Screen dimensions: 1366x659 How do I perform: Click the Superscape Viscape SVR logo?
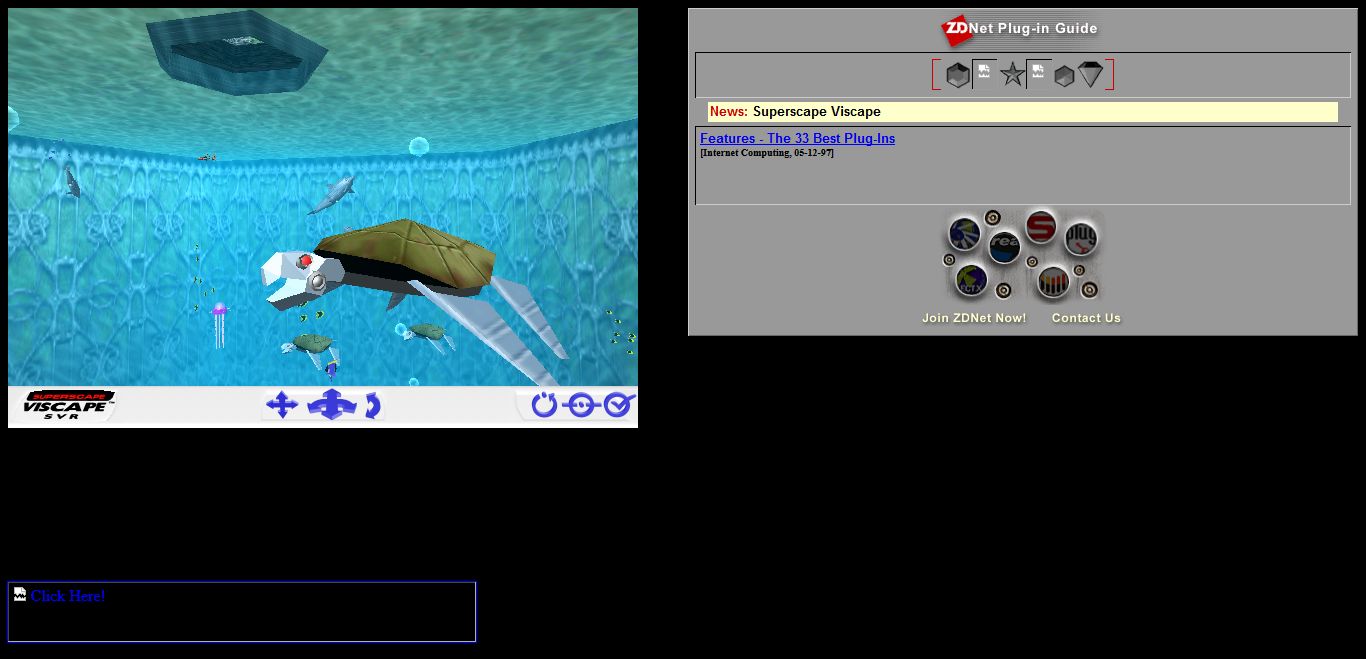(68, 405)
